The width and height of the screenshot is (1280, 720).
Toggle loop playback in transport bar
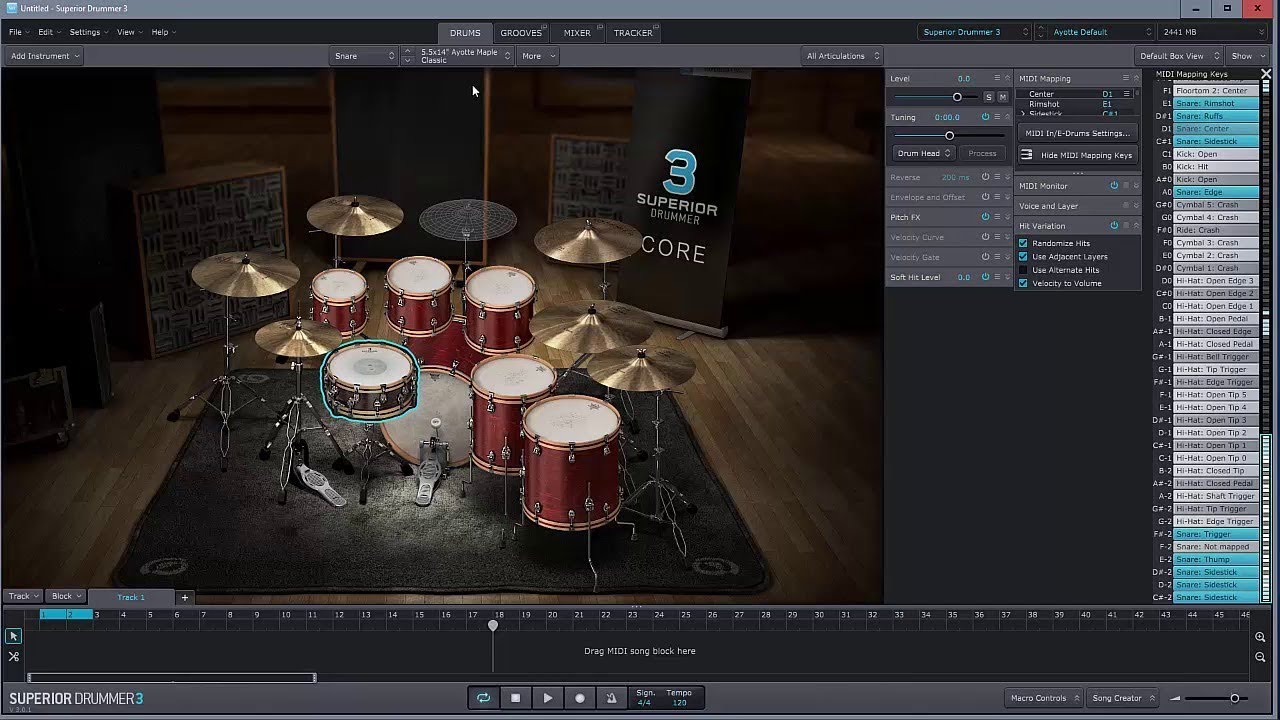tap(483, 698)
